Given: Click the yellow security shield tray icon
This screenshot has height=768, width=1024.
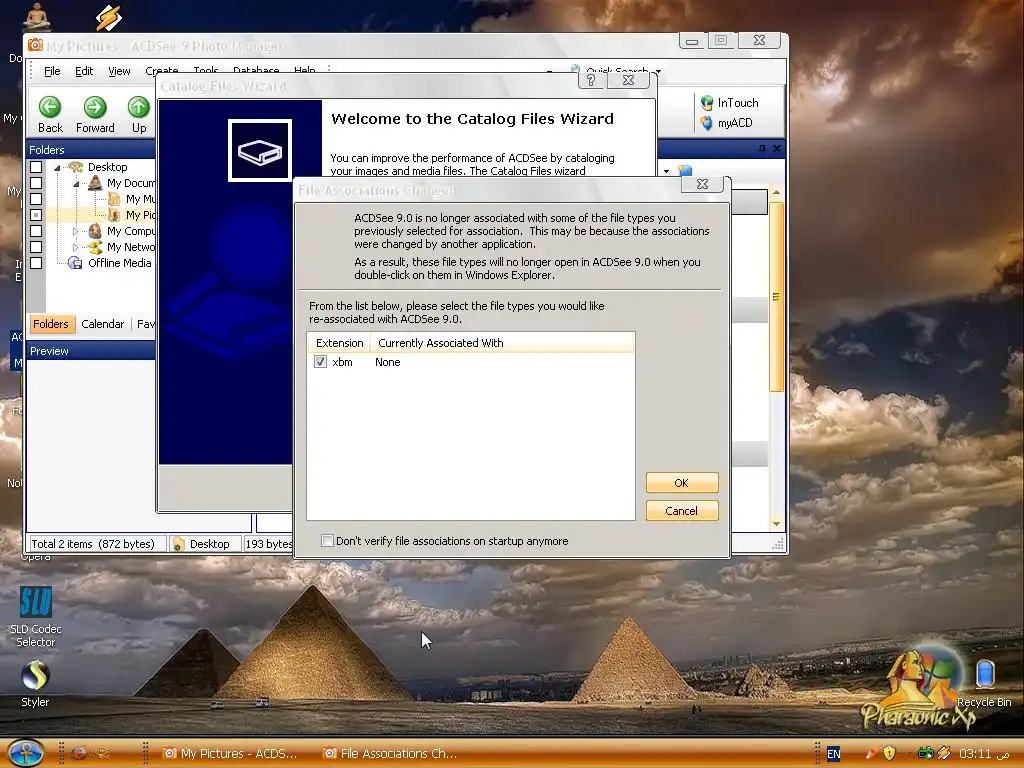Looking at the screenshot, I should click(x=889, y=753).
